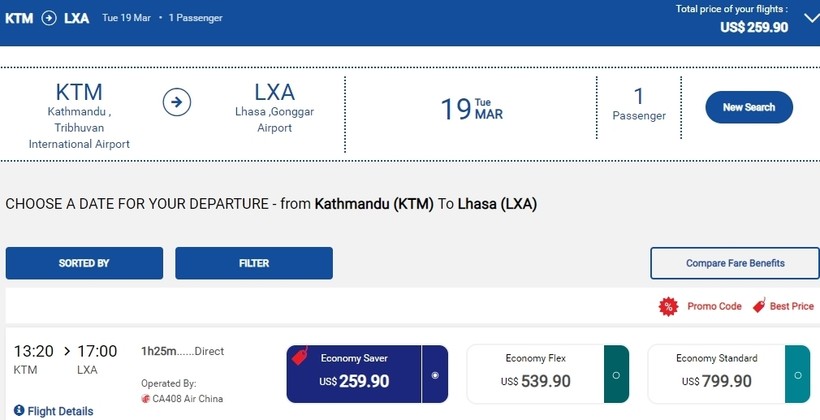Click the 19 Tue MAR departure date

tap(472, 108)
